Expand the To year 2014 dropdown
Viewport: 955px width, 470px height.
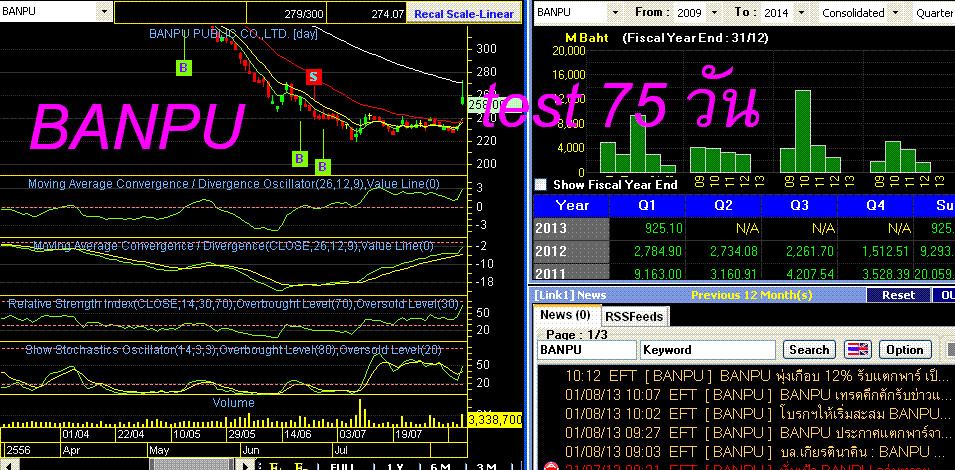tap(801, 13)
